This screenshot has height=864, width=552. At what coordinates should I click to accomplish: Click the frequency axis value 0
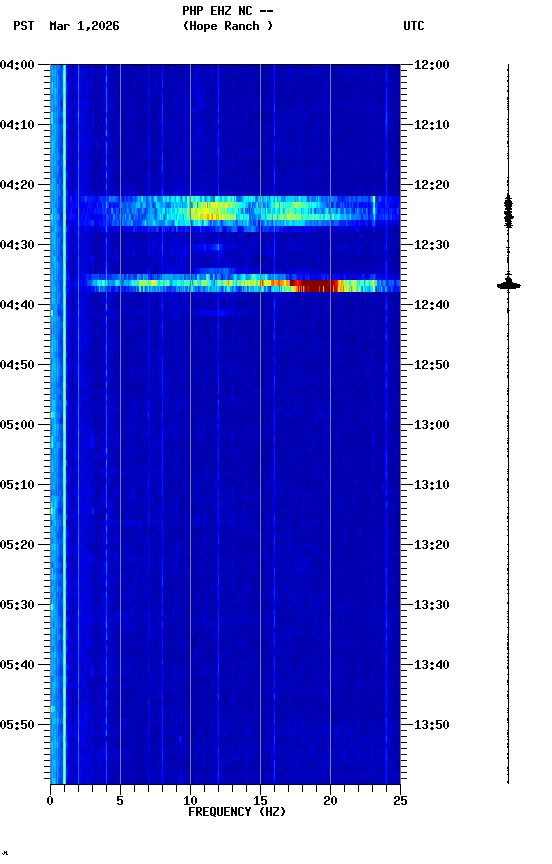click(50, 801)
